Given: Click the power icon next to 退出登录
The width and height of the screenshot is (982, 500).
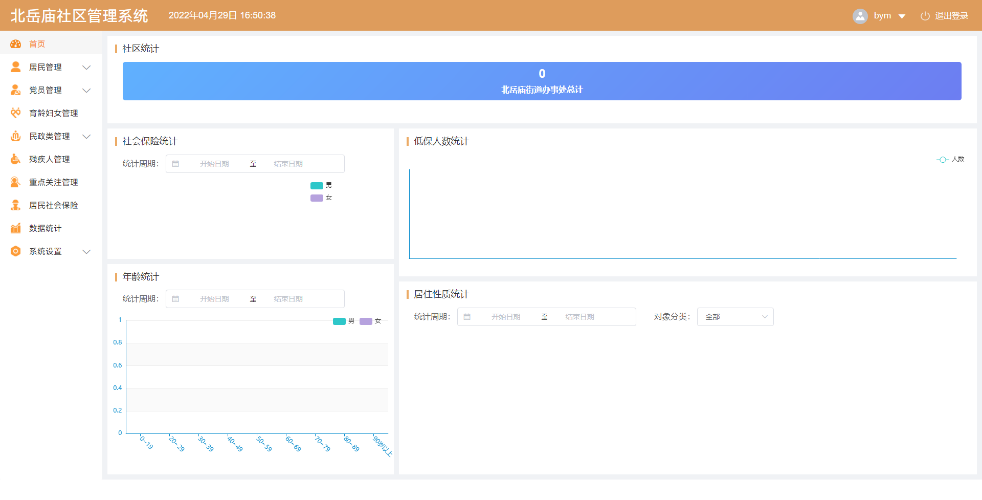Looking at the screenshot, I should coord(925,16).
